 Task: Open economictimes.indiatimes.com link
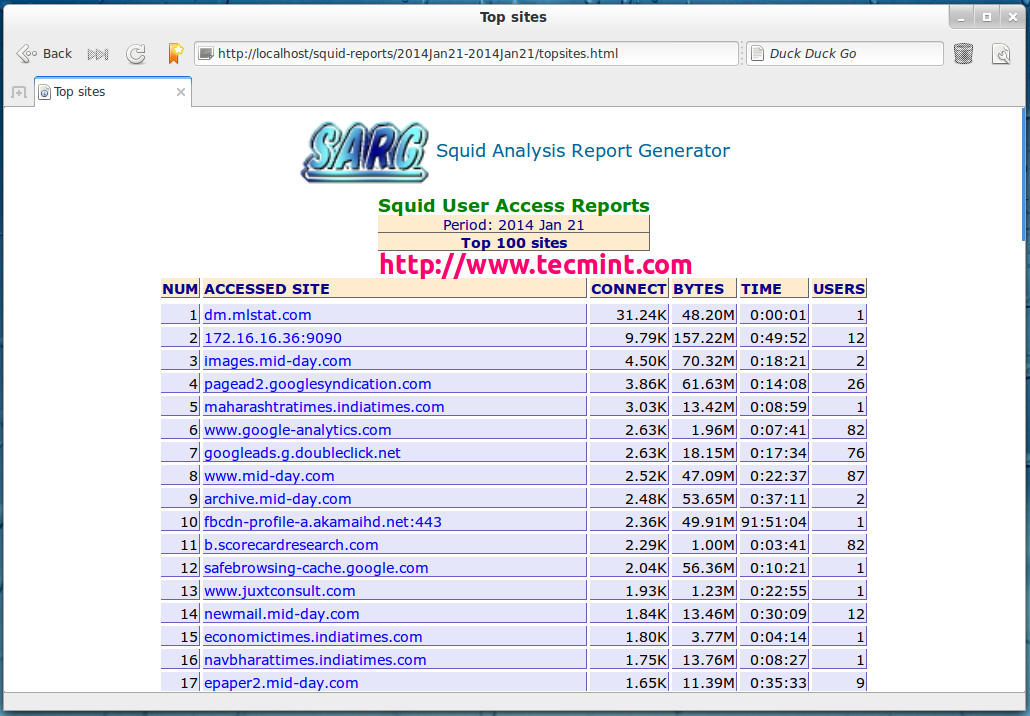click(x=313, y=637)
